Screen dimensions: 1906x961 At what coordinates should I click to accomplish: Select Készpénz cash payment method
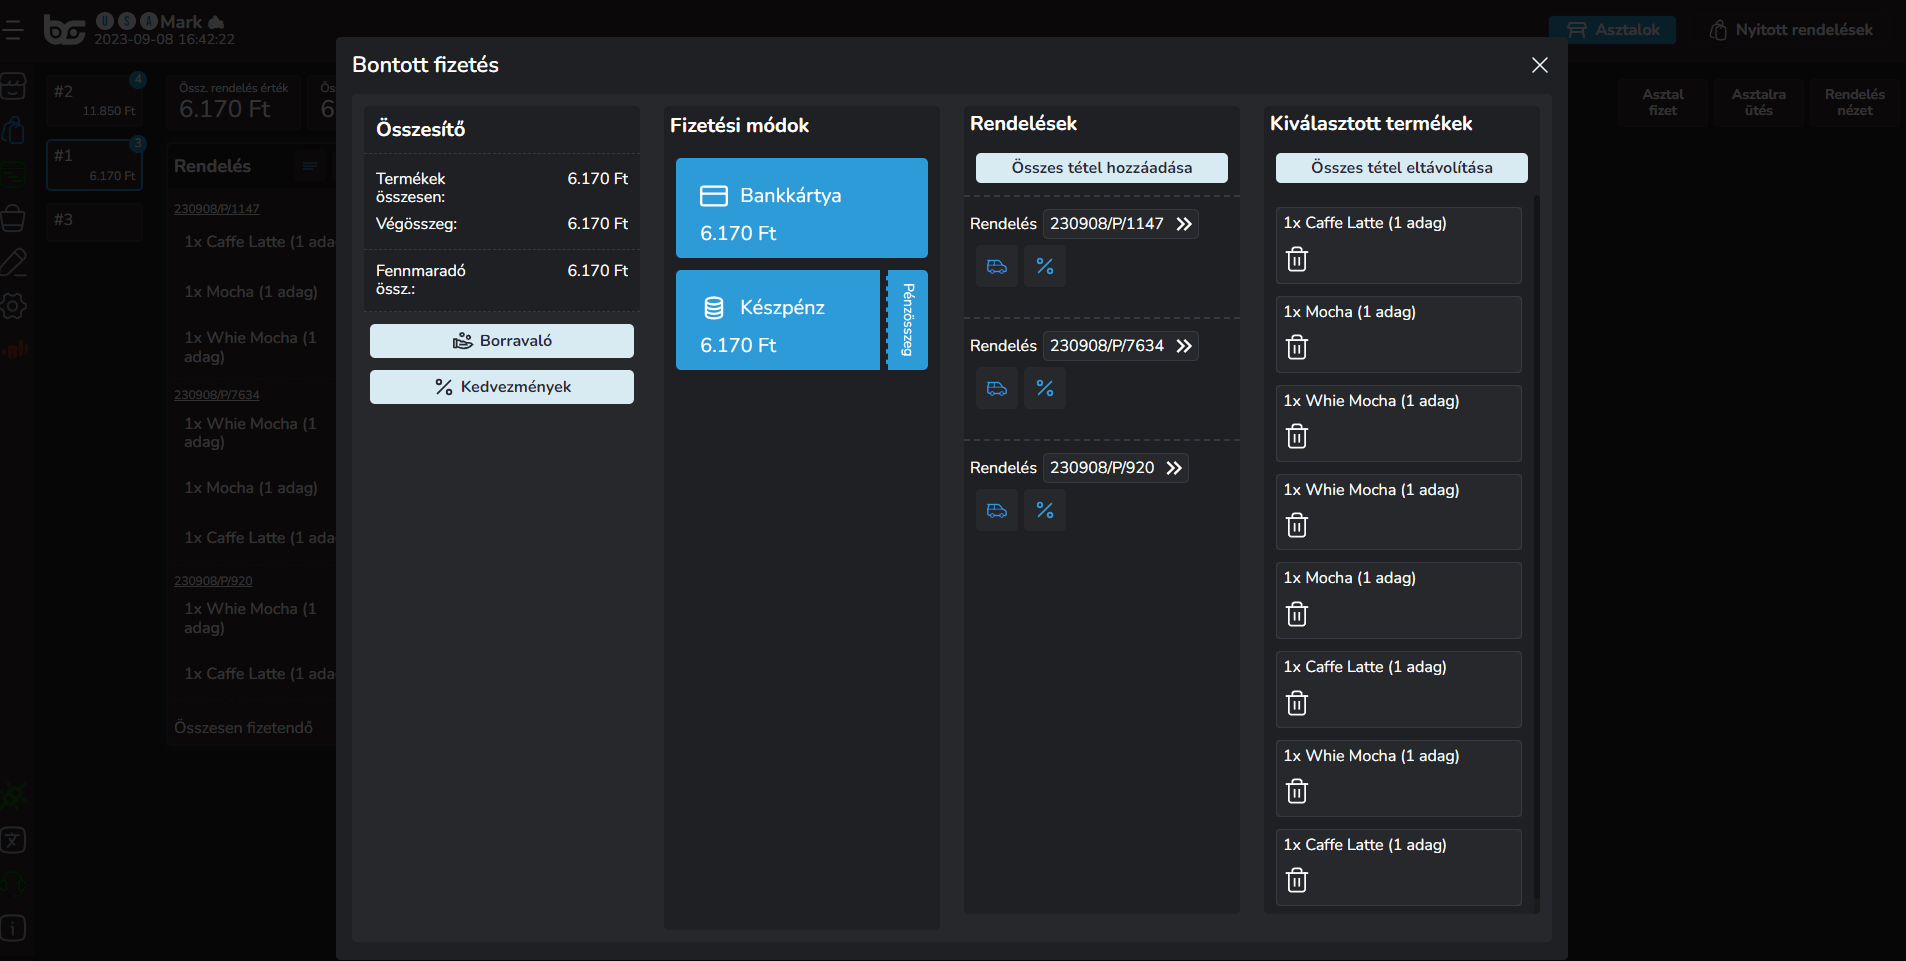tap(778, 320)
